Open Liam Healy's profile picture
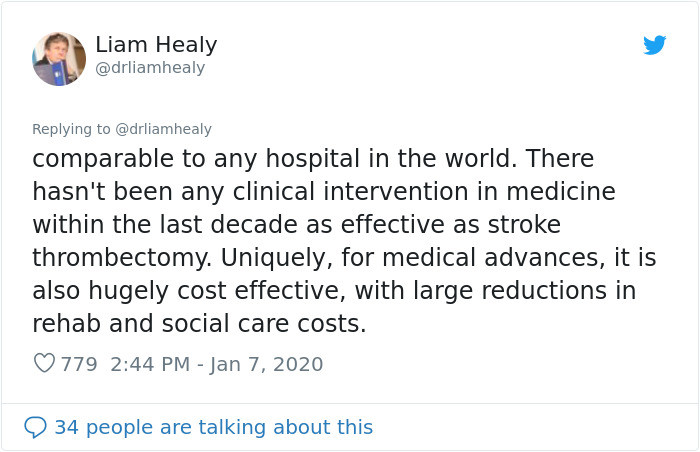The width and height of the screenshot is (700, 452). [x=59, y=59]
